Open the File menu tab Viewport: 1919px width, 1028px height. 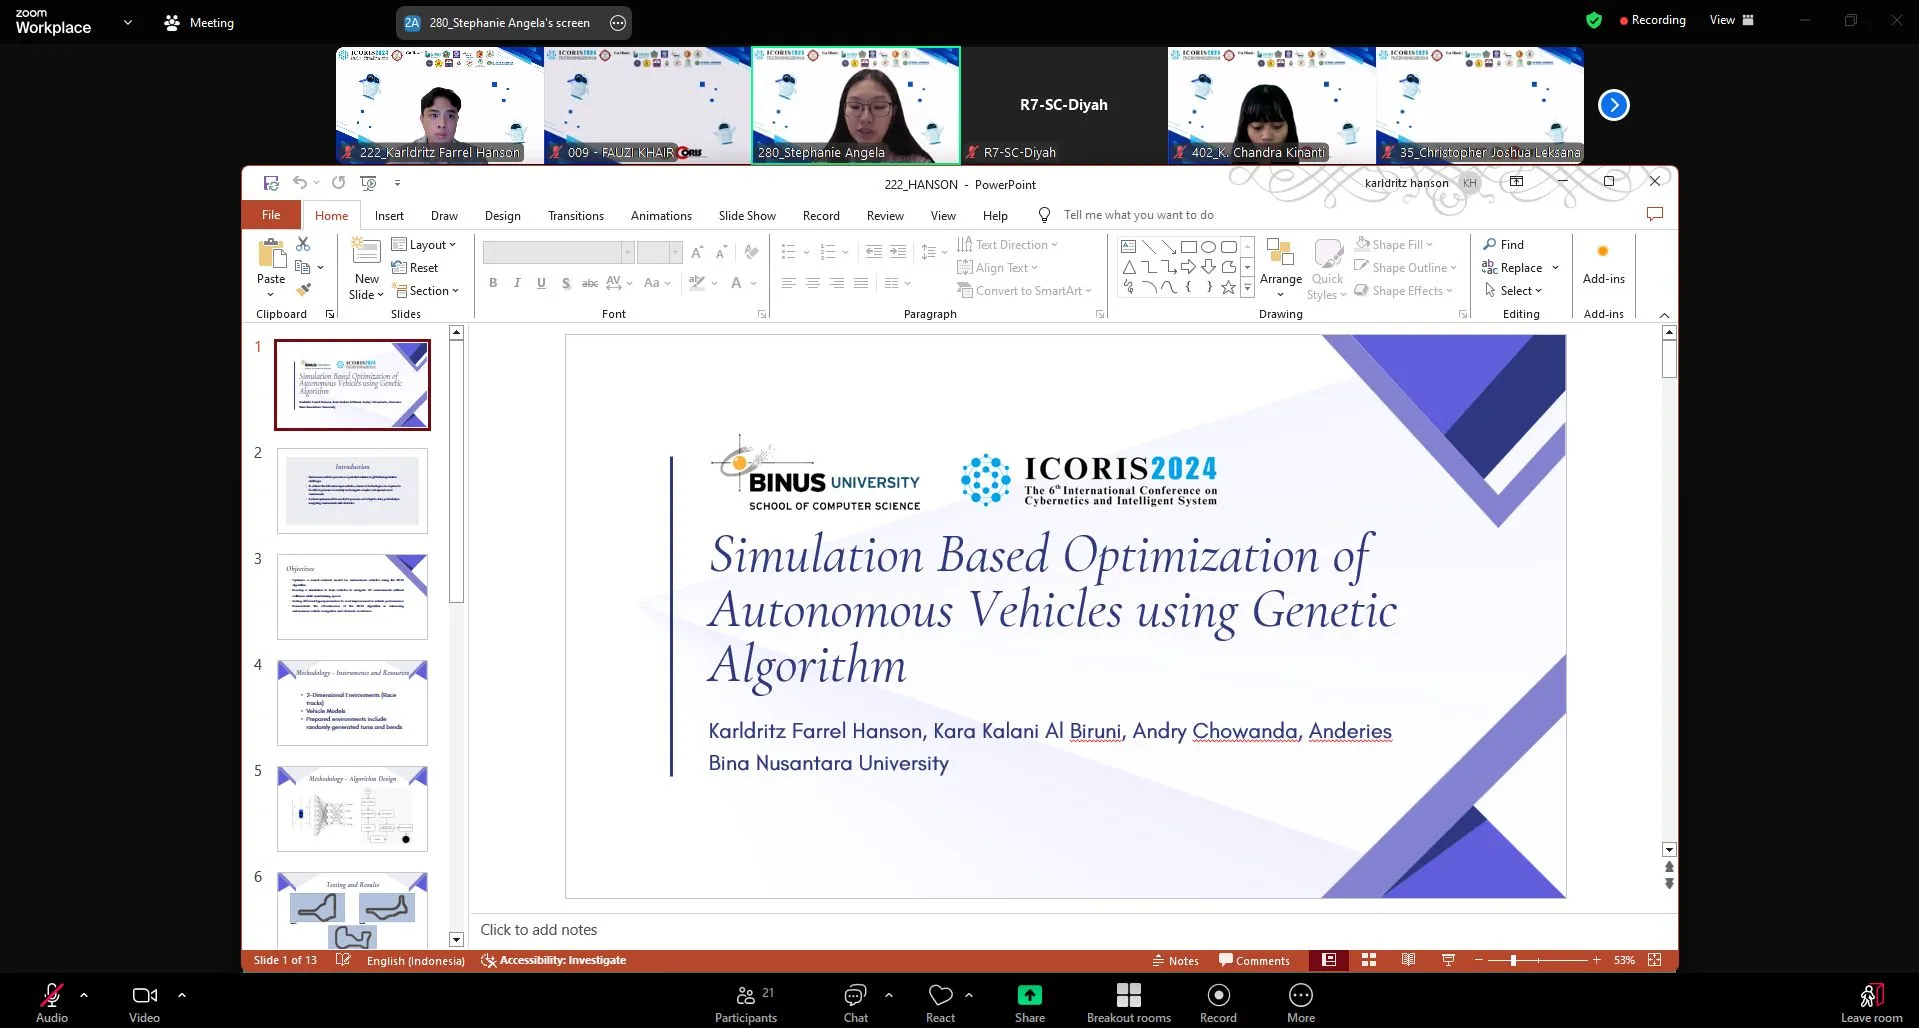click(x=271, y=215)
